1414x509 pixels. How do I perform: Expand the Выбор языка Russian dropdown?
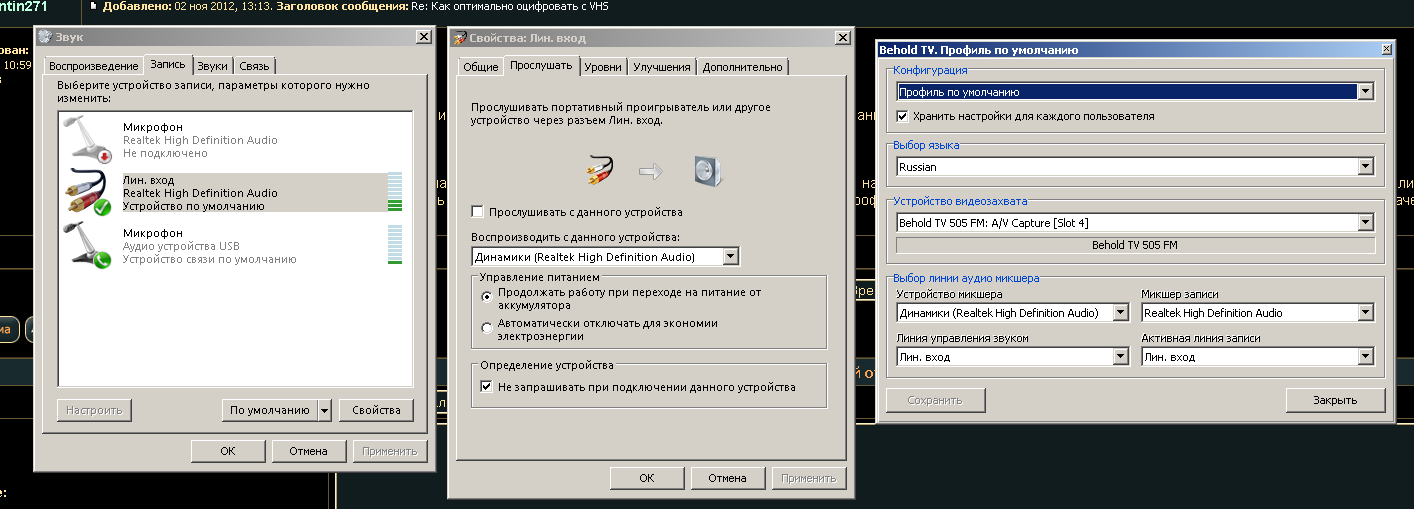pos(1365,167)
